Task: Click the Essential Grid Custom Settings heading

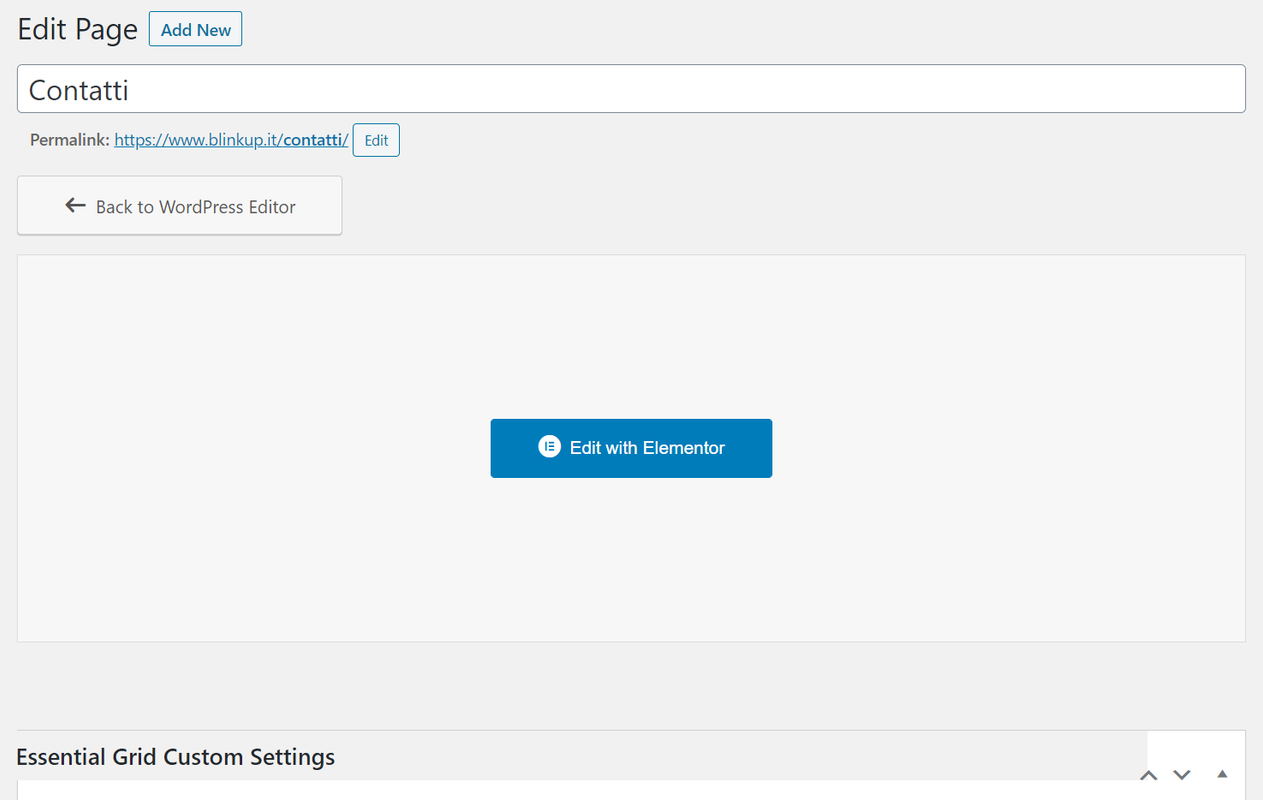Action: [176, 757]
